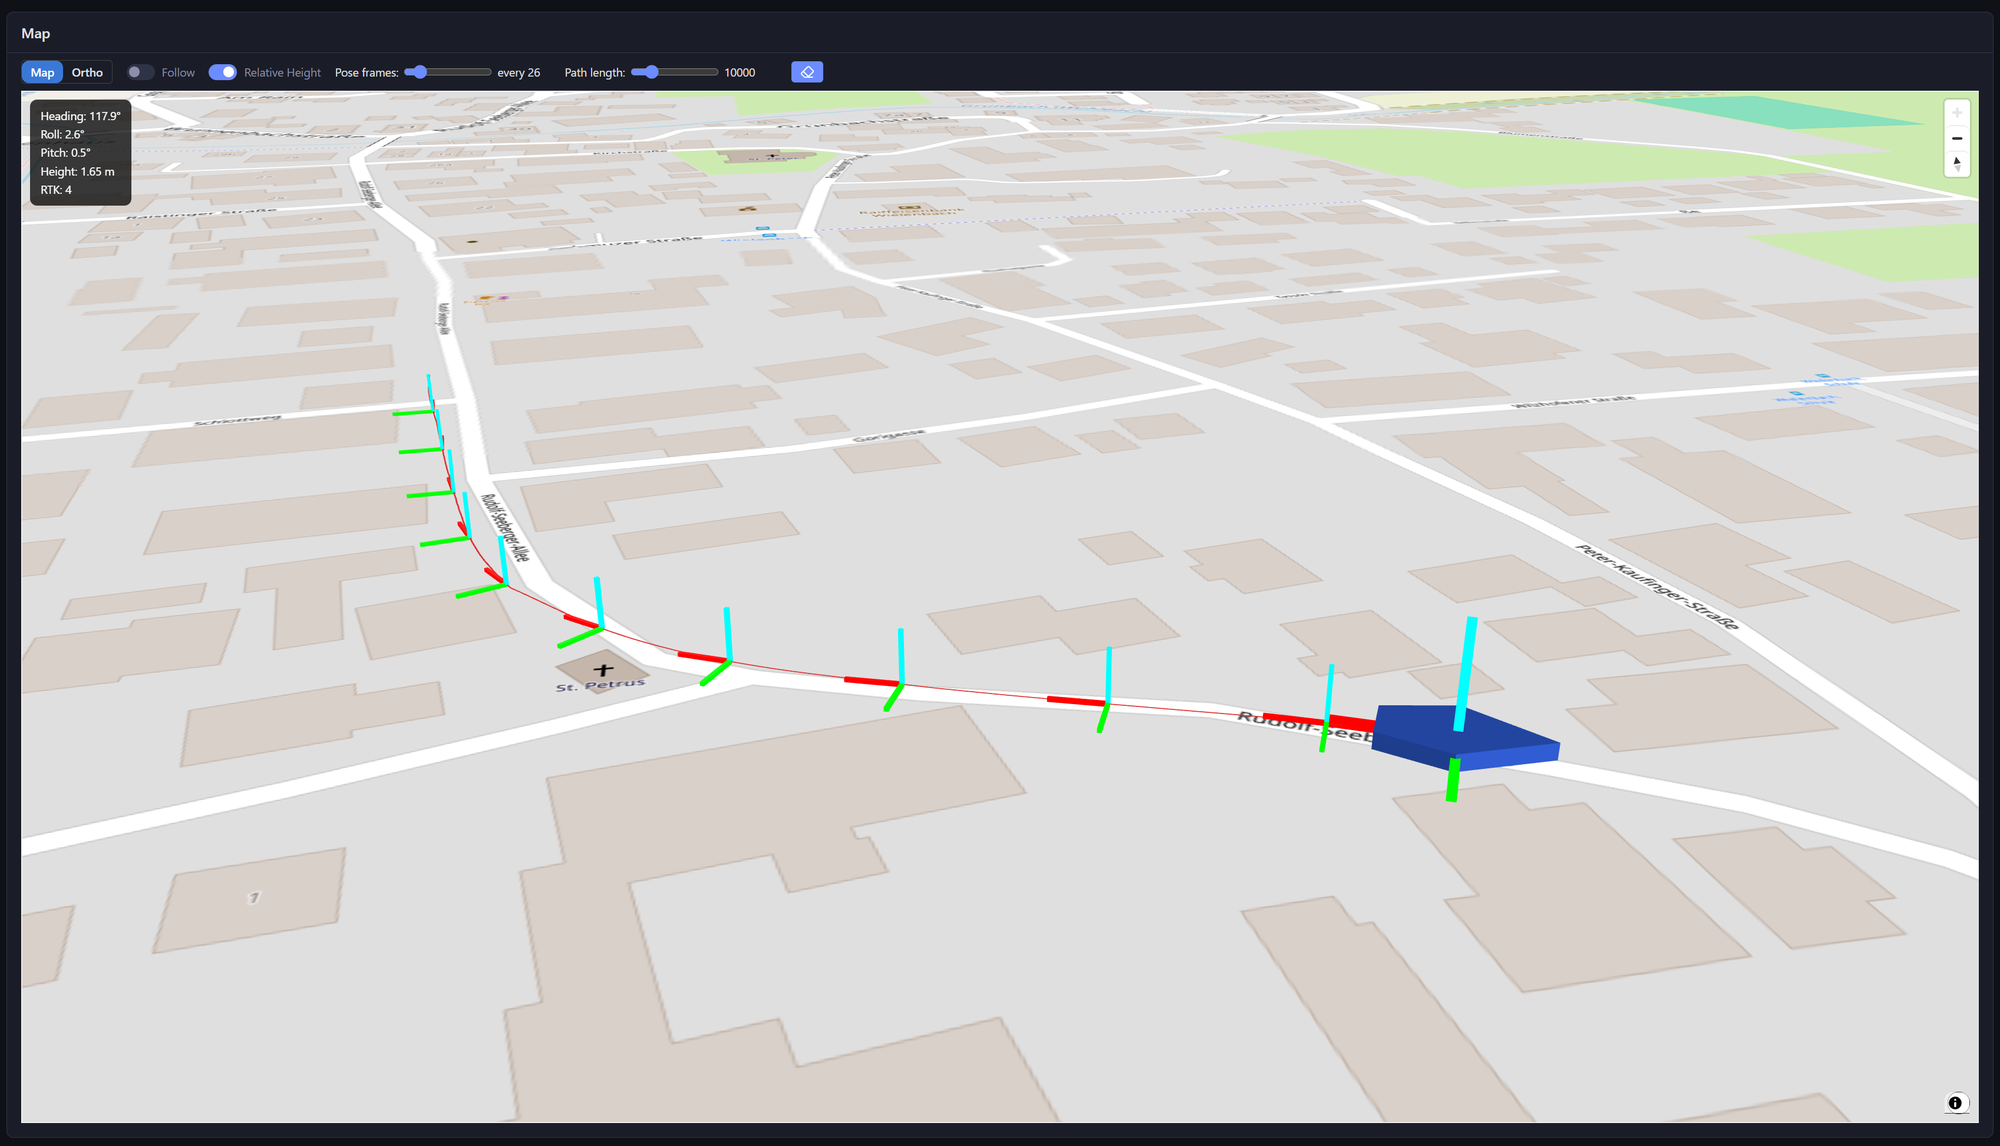This screenshot has width=2000, height=1146.
Task: Click the 'Schlottweg' street label
Action: (x=237, y=420)
